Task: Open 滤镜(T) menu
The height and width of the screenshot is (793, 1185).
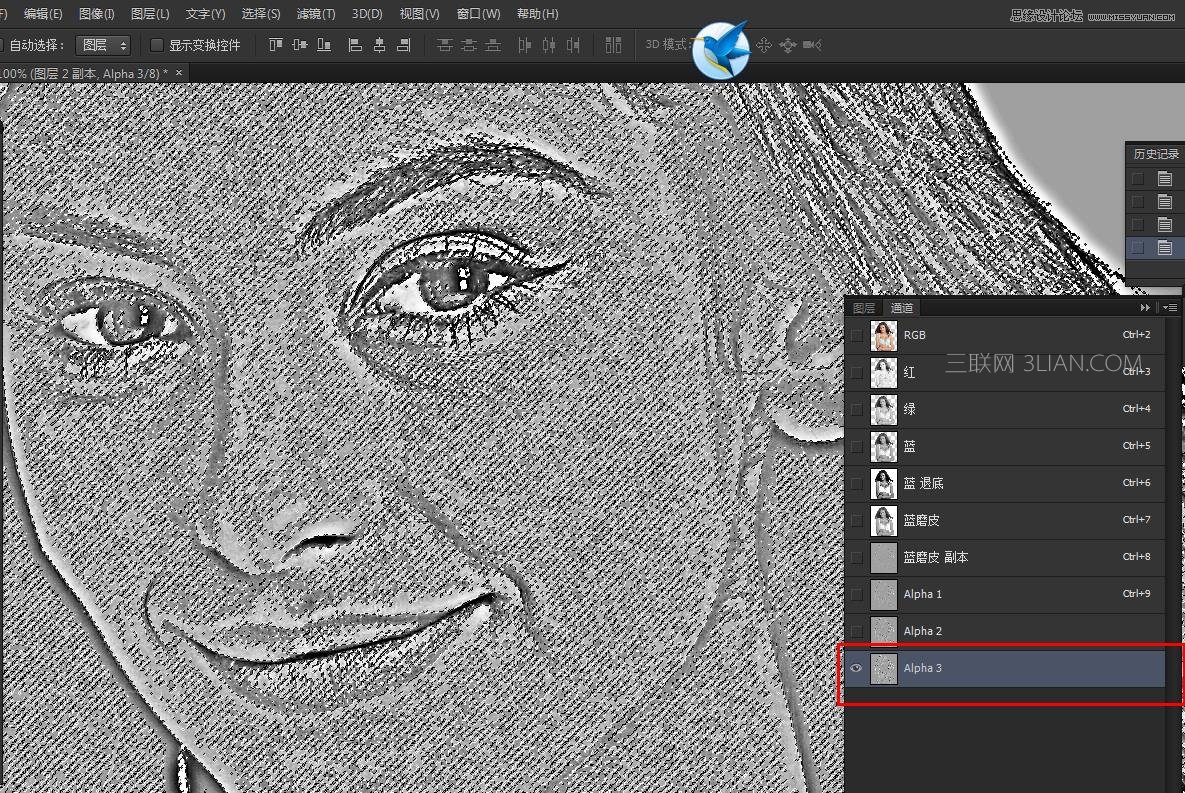Action: 316,14
